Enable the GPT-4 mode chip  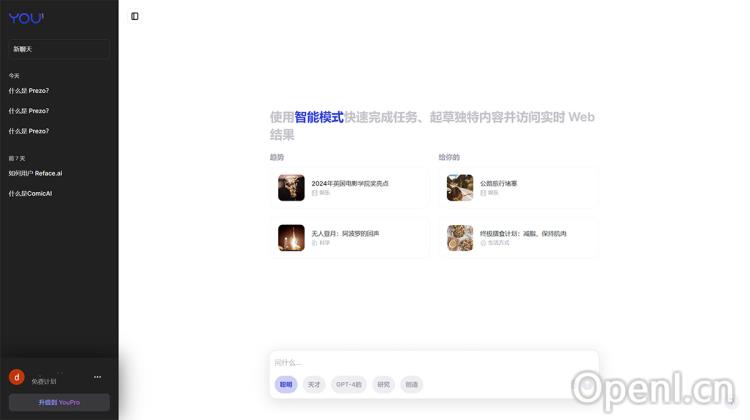[x=349, y=384]
